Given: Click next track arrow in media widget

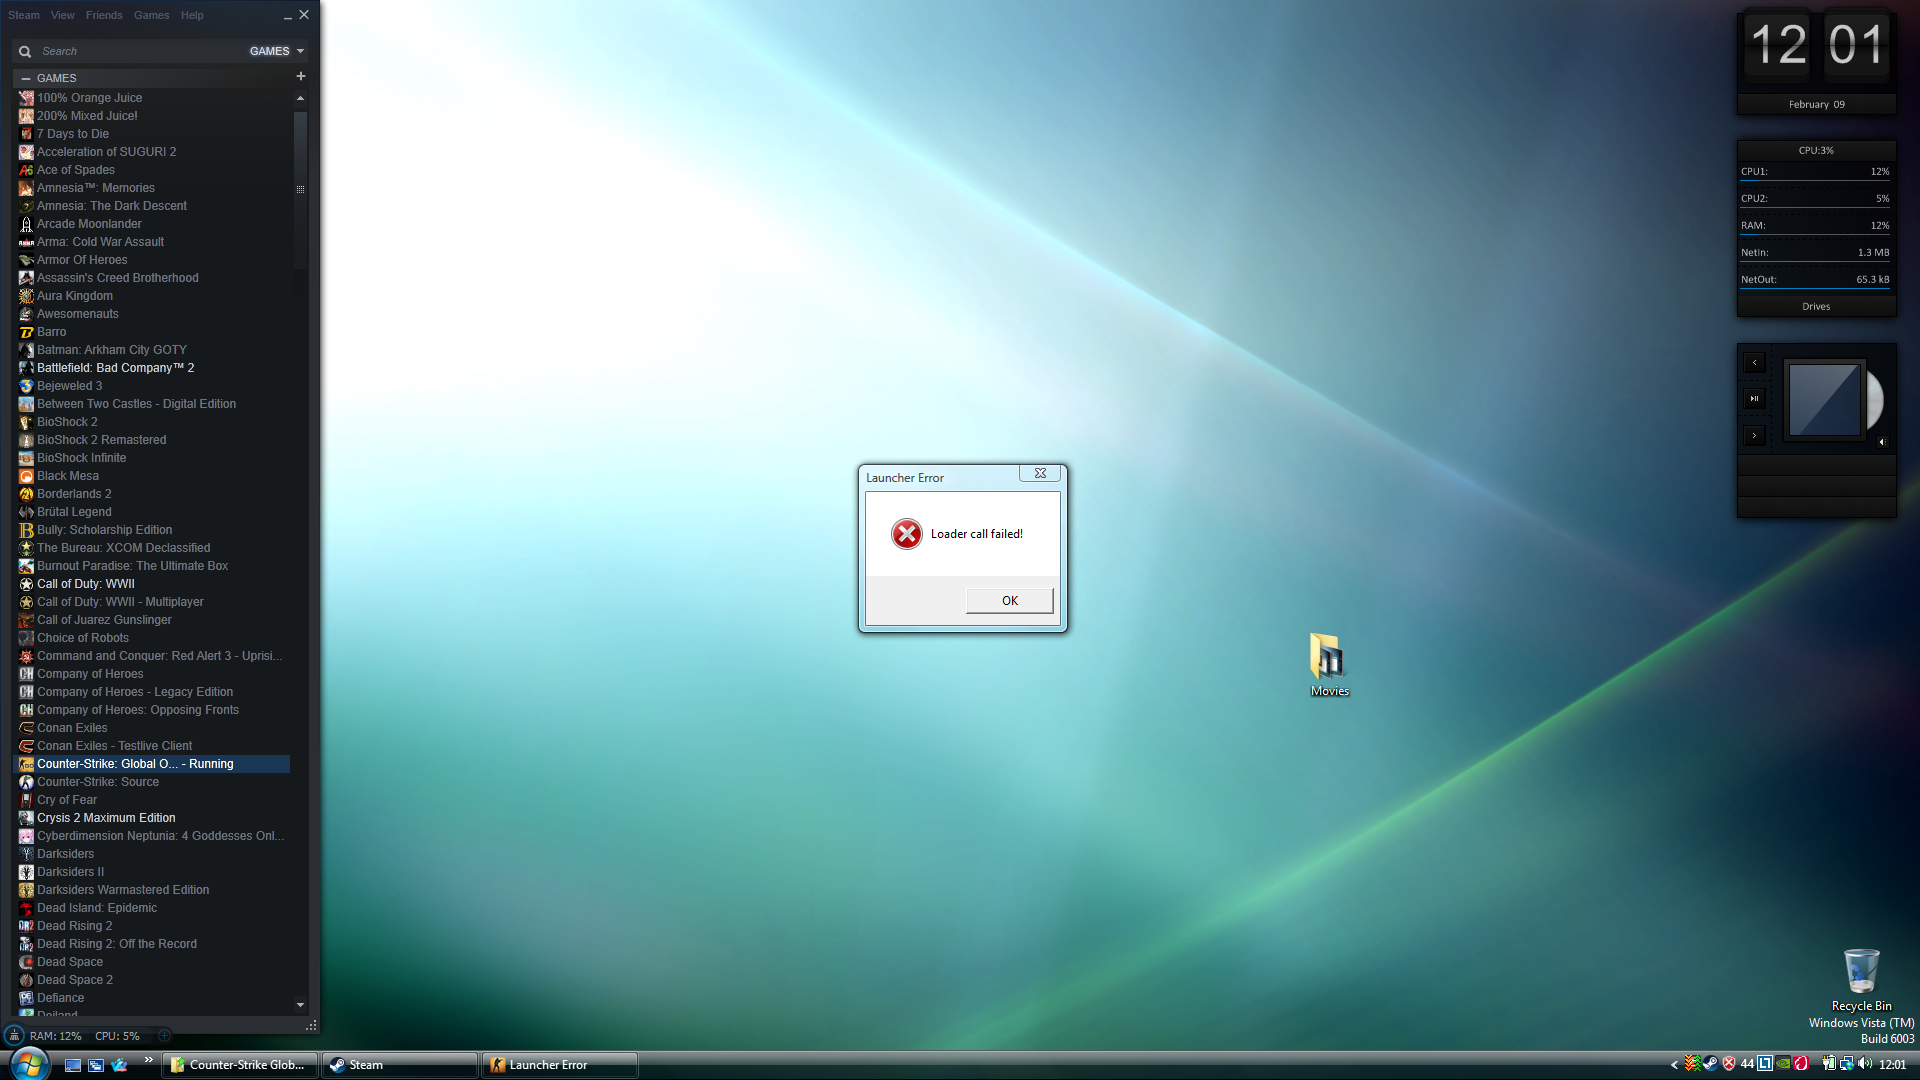Looking at the screenshot, I should 1754,435.
